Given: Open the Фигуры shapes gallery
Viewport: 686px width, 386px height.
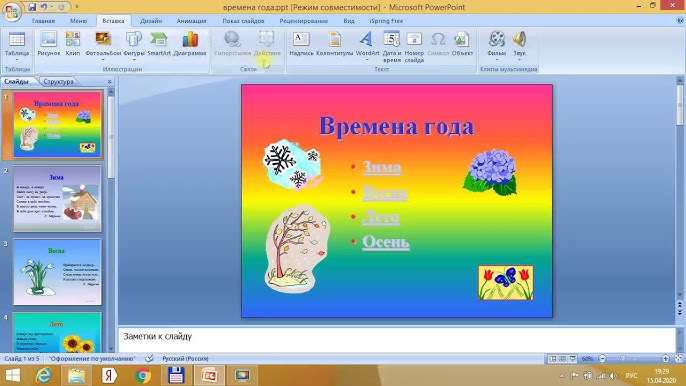Looking at the screenshot, I should coord(134,46).
